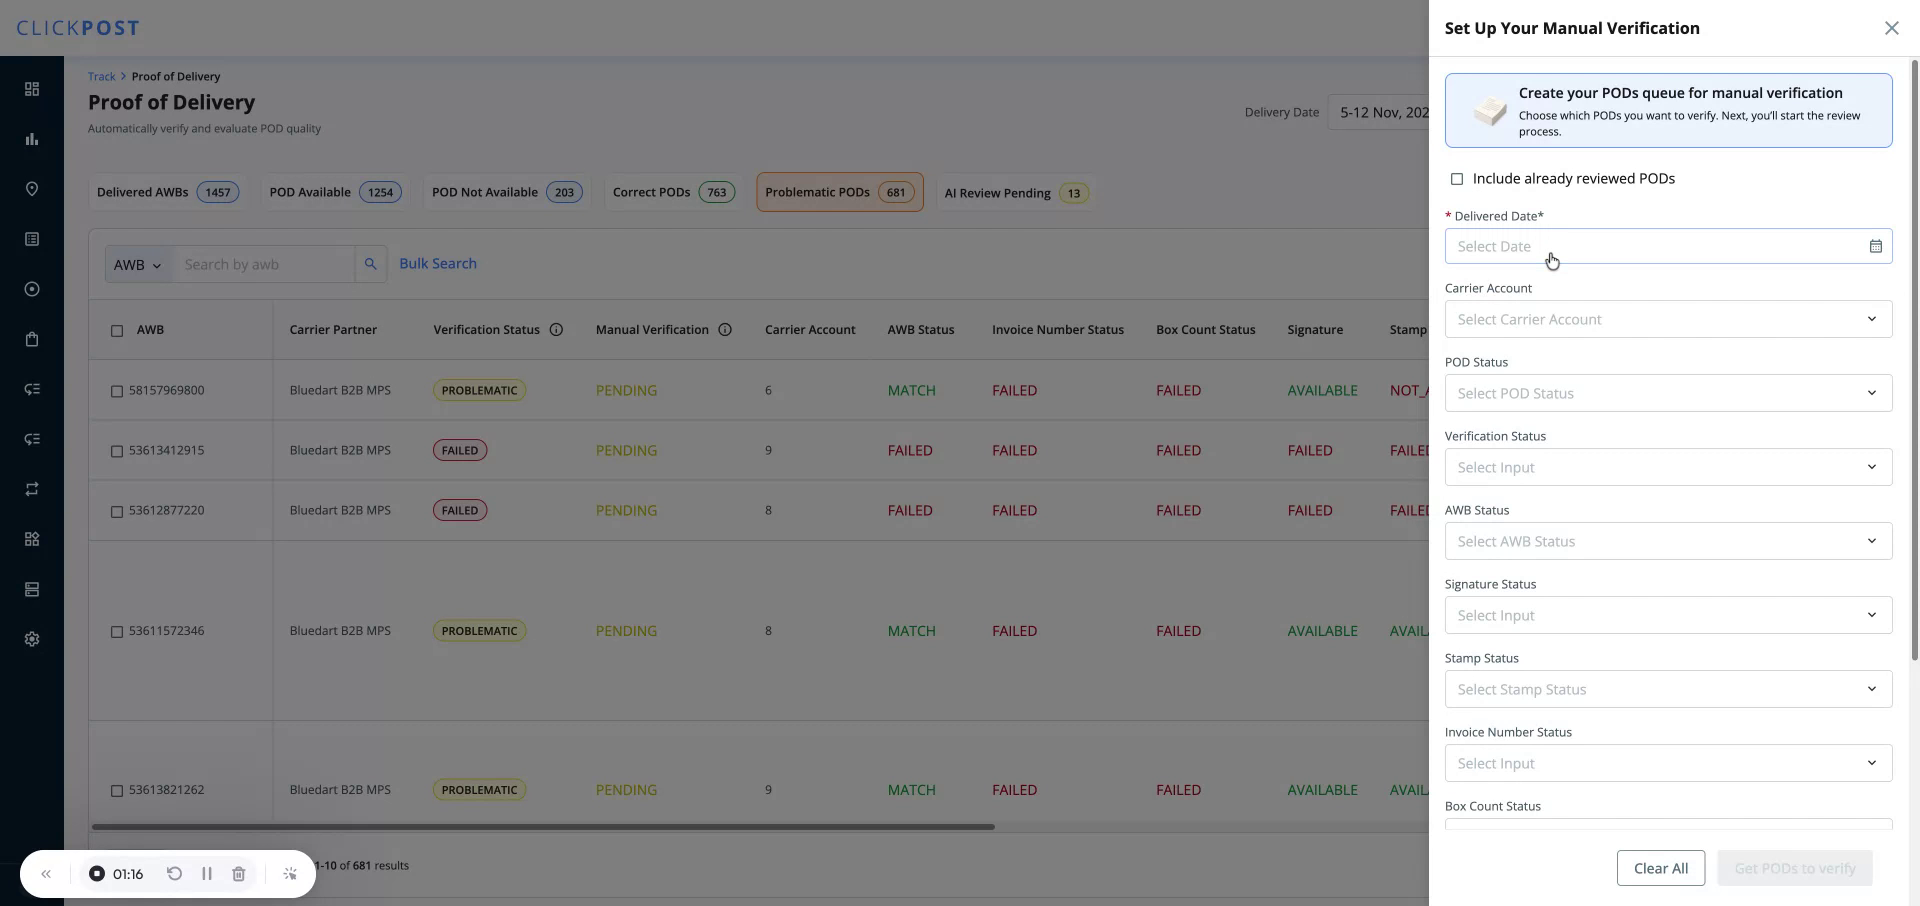Open the settings gear at sidebar bottom
This screenshot has width=1920, height=906.
tap(32, 638)
